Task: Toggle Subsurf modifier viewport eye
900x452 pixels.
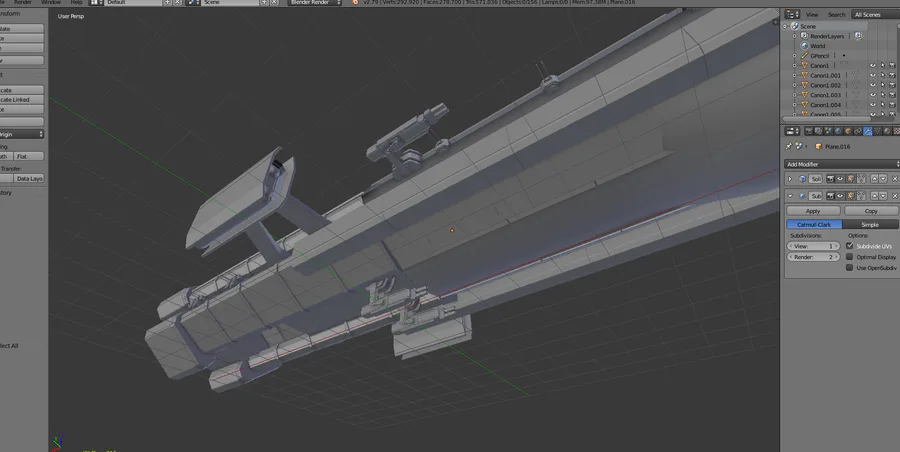Action: pyautogui.click(x=840, y=196)
